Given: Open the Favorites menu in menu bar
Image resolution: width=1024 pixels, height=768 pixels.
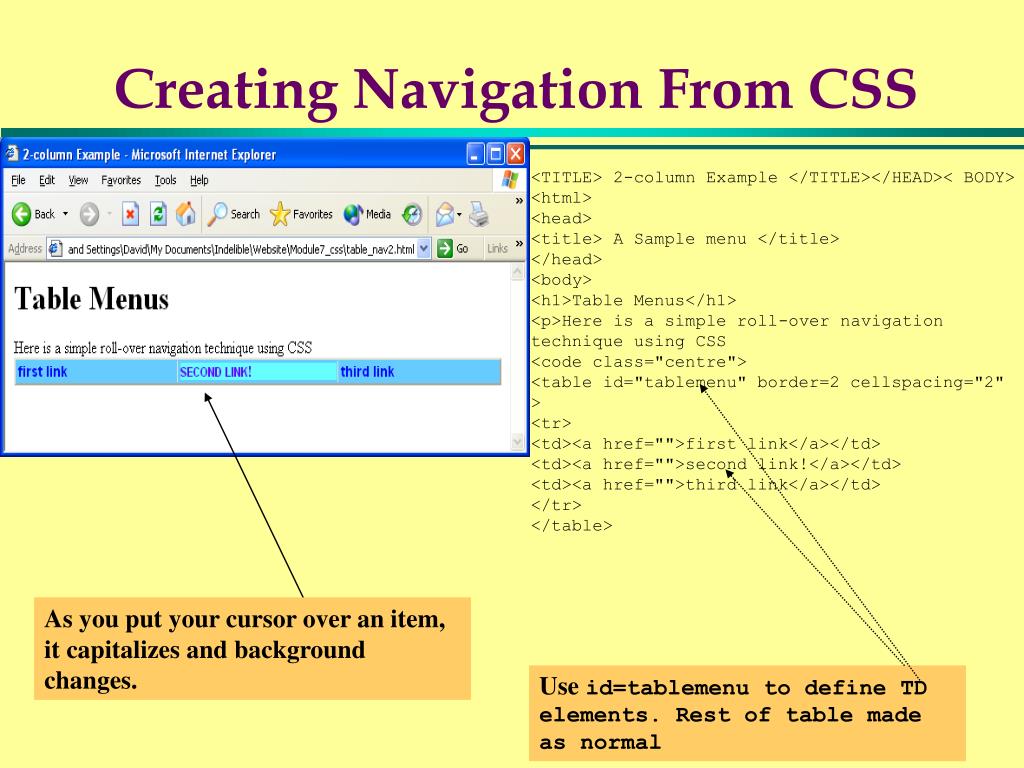Looking at the screenshot, I should 121,180.
